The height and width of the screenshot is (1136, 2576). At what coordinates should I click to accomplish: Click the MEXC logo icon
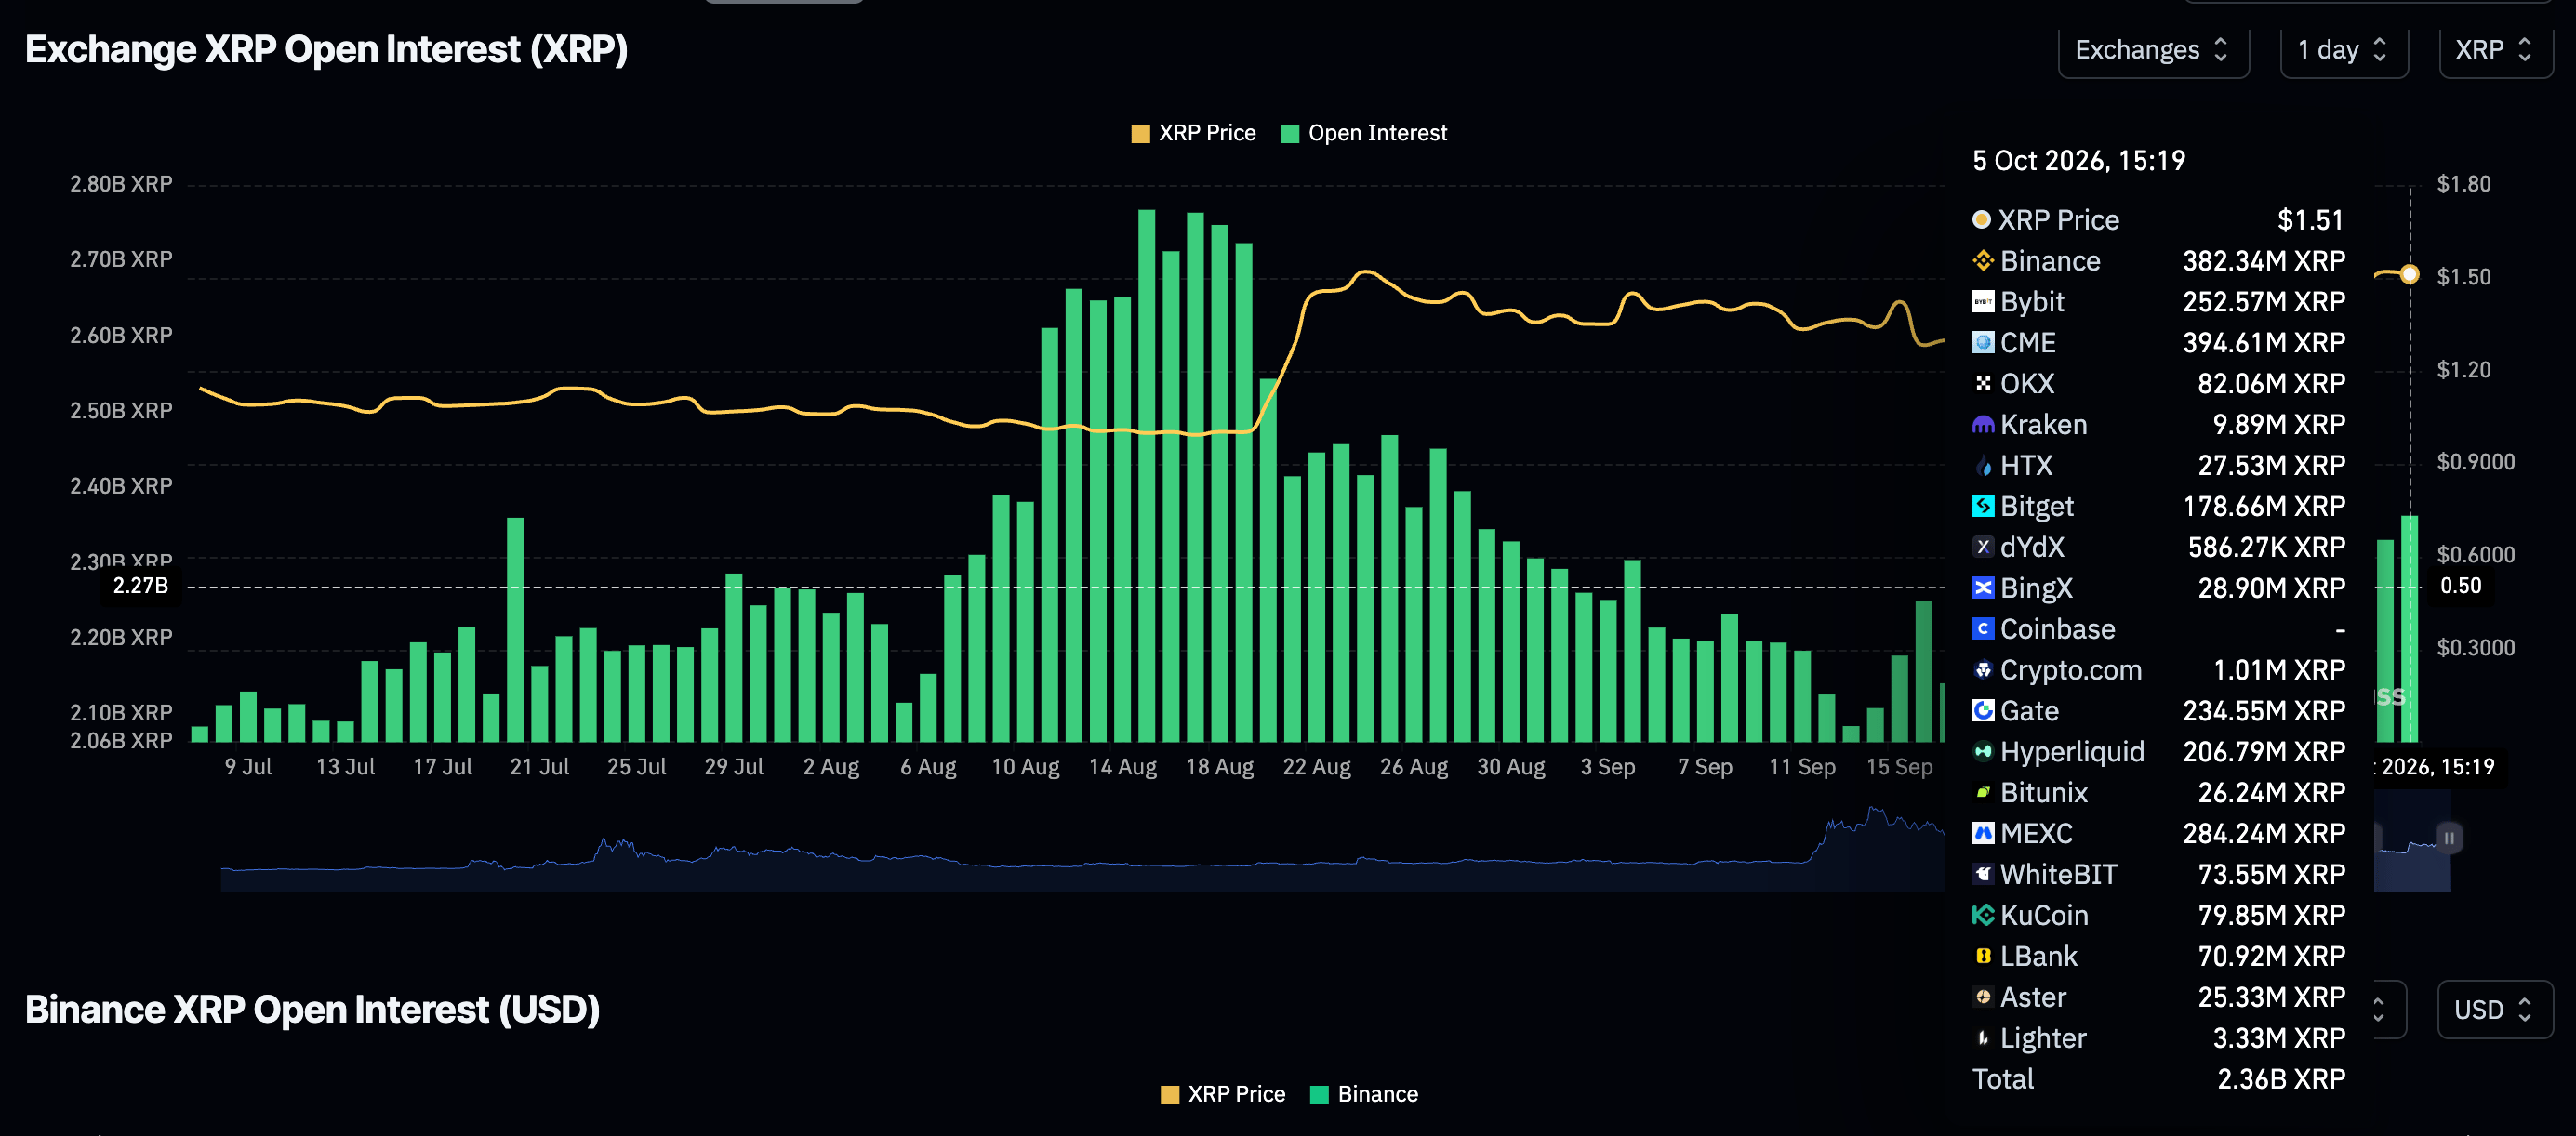(1982, 834)
